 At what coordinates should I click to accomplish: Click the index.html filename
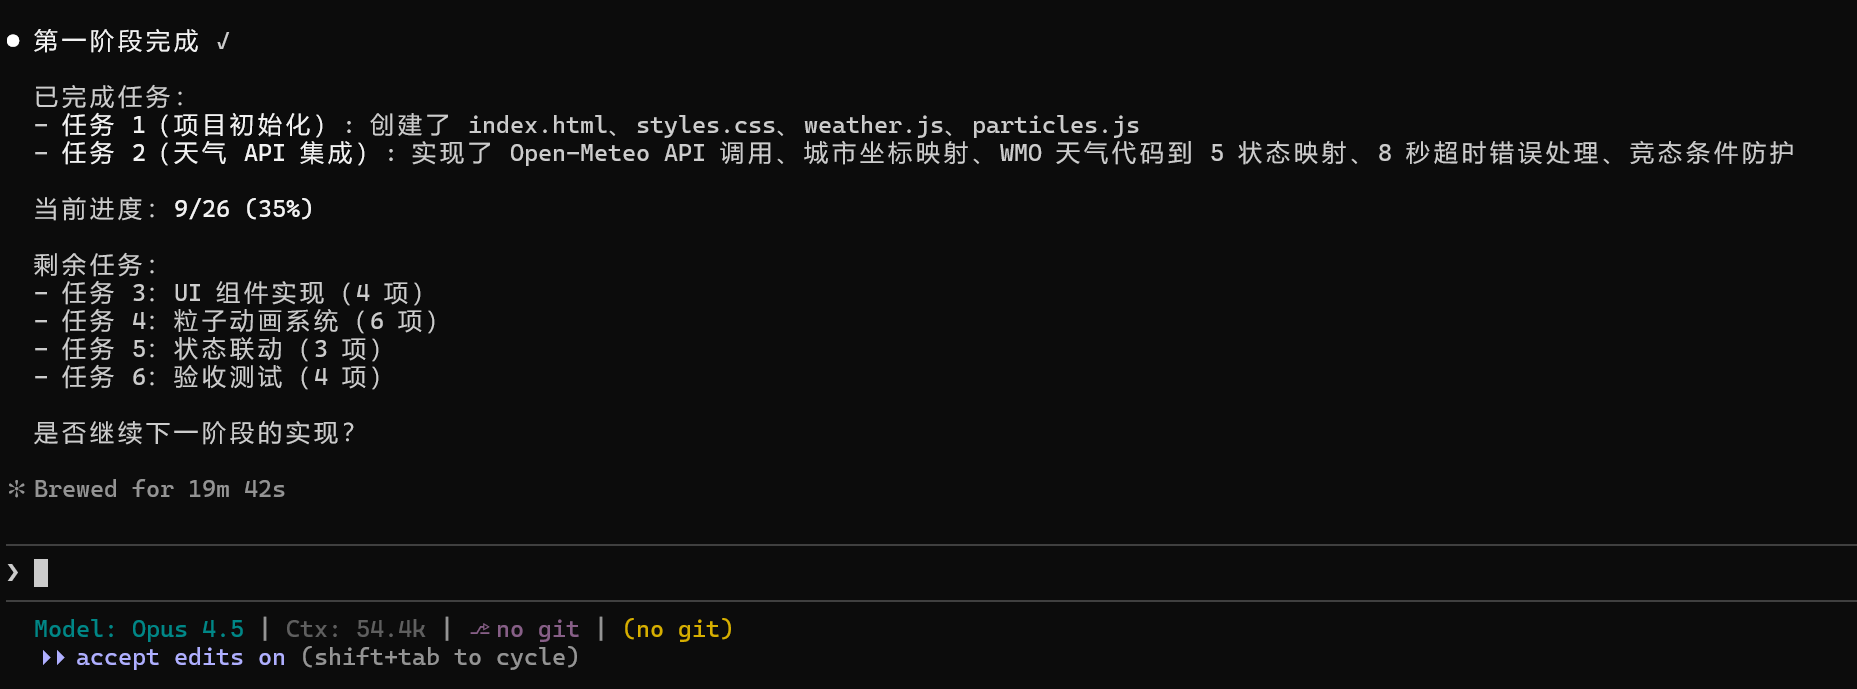tap(537, 125)
